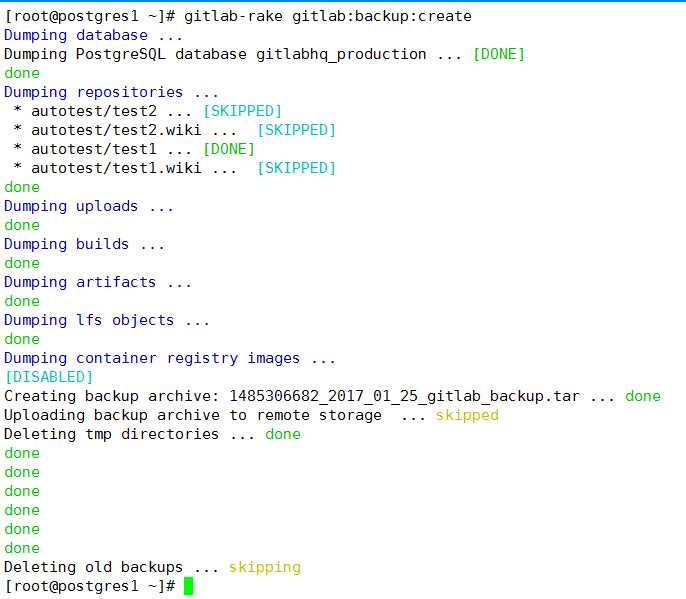The image size is (686, 599).
Task: Click 'done' after the backup archive name
Action: pos(643,396)
